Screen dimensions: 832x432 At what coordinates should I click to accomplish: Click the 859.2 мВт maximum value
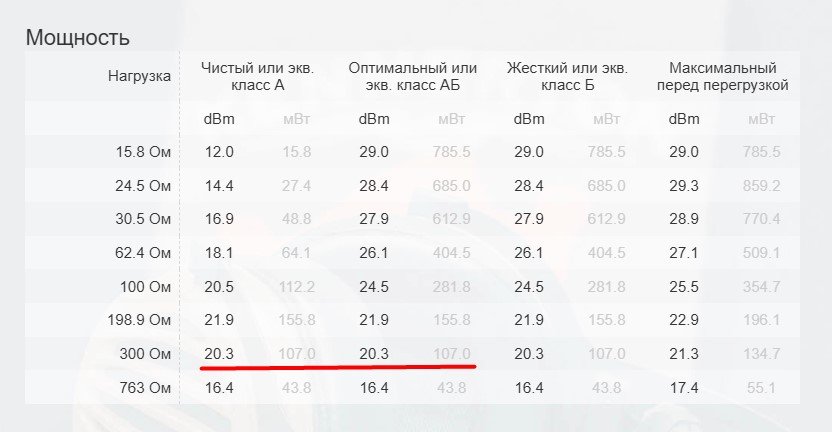point(761,186)
